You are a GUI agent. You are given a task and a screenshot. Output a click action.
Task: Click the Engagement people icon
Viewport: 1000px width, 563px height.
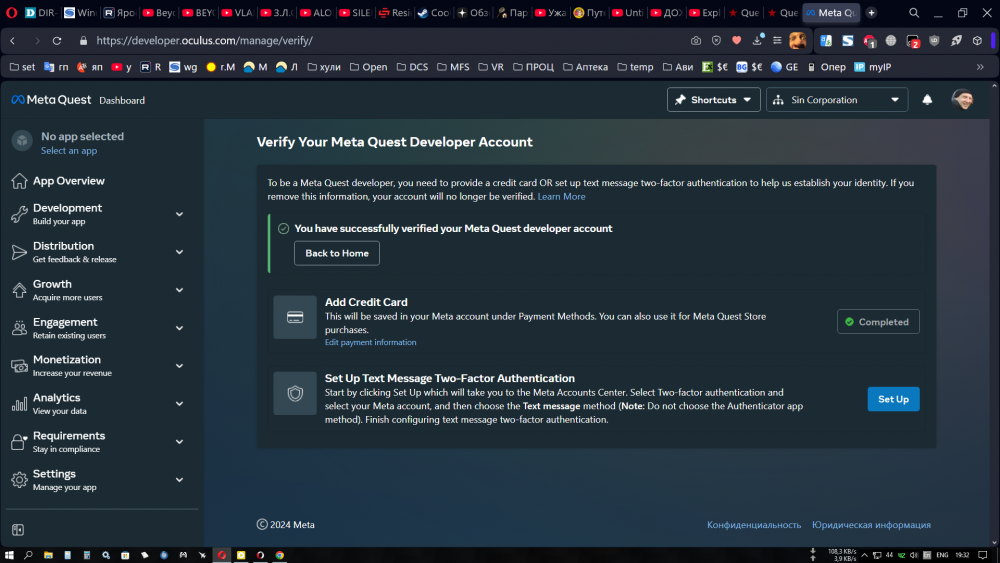(19, 328)
